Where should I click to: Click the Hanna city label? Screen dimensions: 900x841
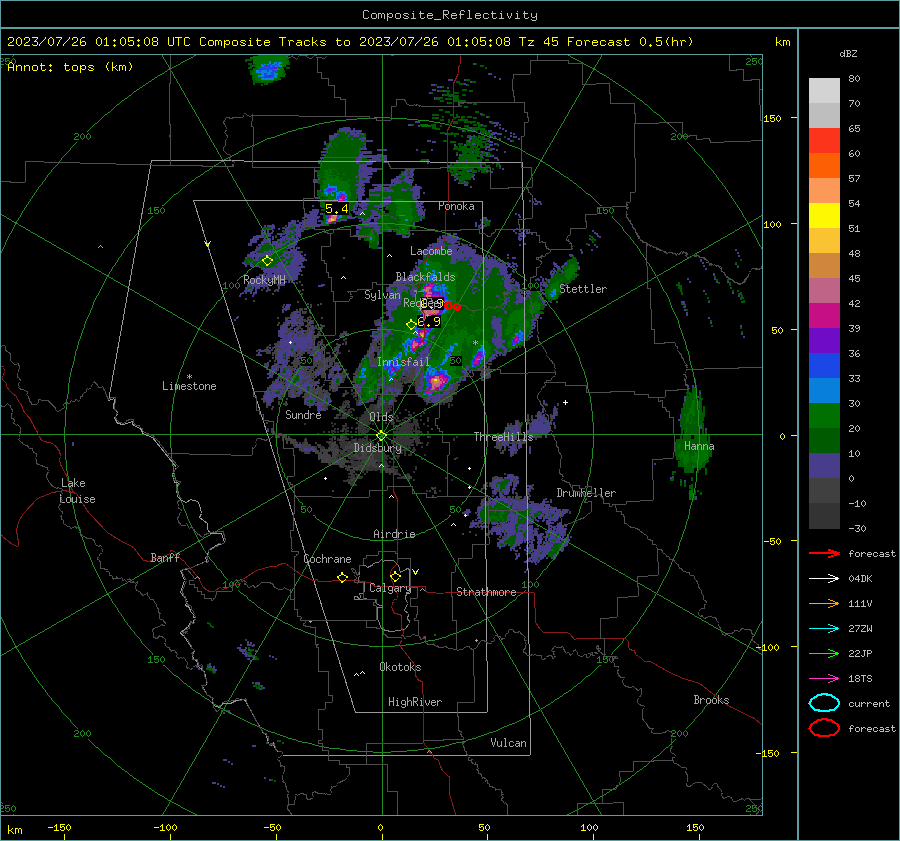coord(699,446)
